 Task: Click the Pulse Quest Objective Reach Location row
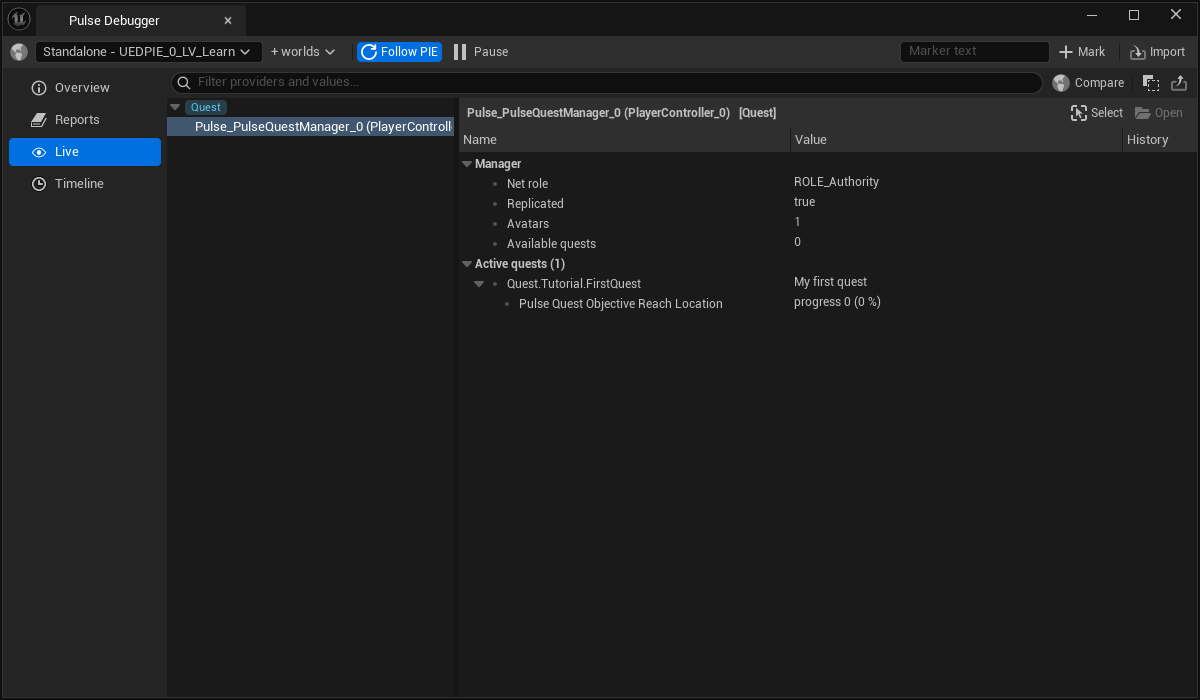pyautogui.click(x=827, y=304)
